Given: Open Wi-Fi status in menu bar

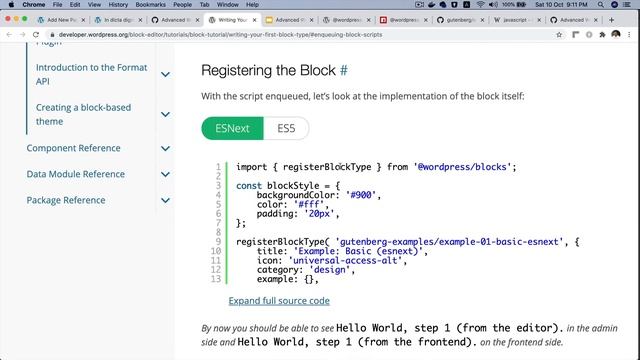Looking at the screenshot, I should coord(480,4).
